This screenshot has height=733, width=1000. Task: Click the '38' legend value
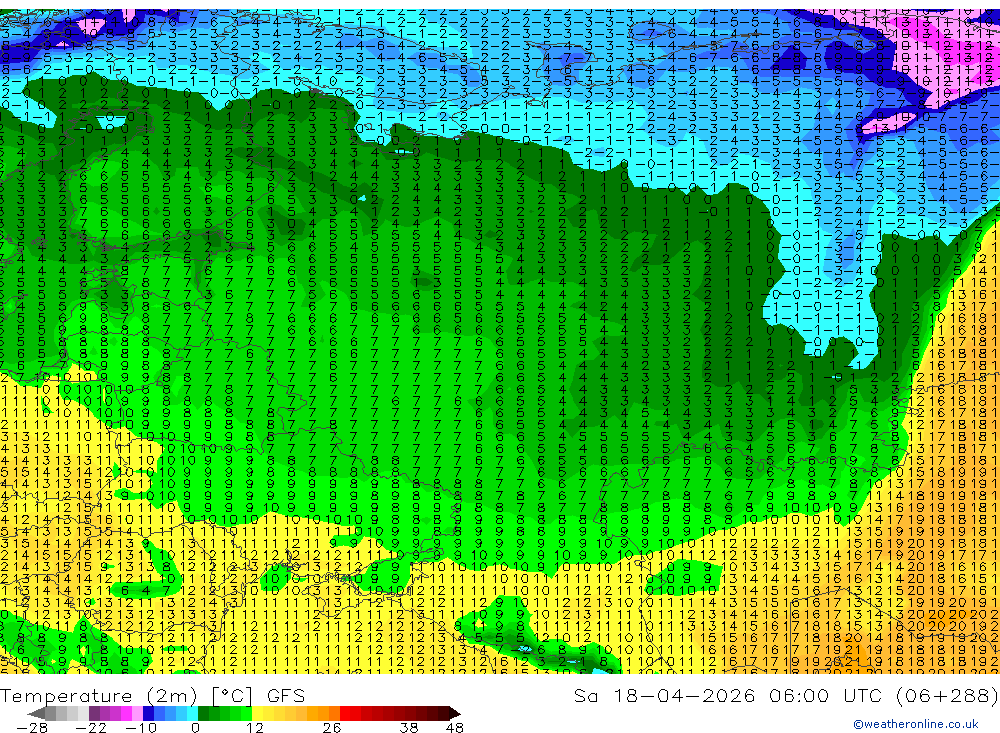click(x=409, y=728)
